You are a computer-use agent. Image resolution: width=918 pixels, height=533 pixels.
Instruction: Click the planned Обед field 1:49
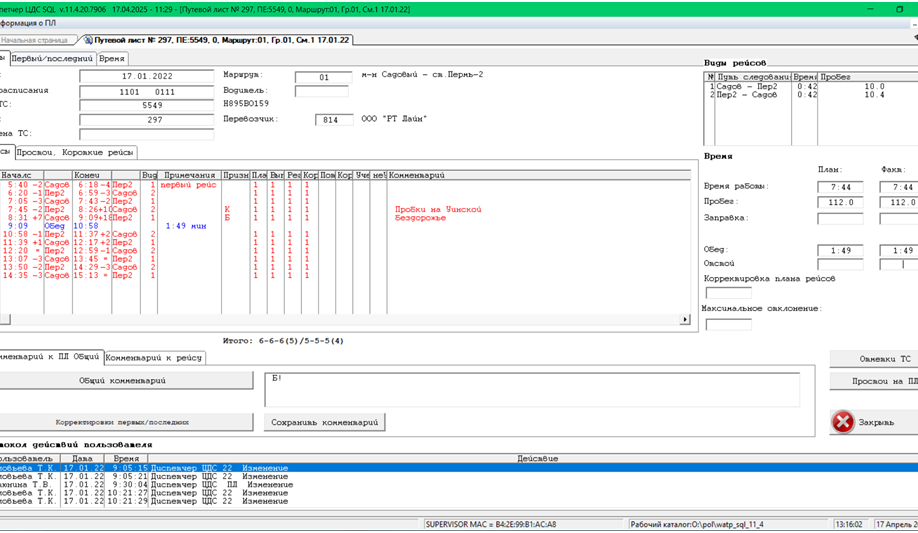tap(840, 251)
